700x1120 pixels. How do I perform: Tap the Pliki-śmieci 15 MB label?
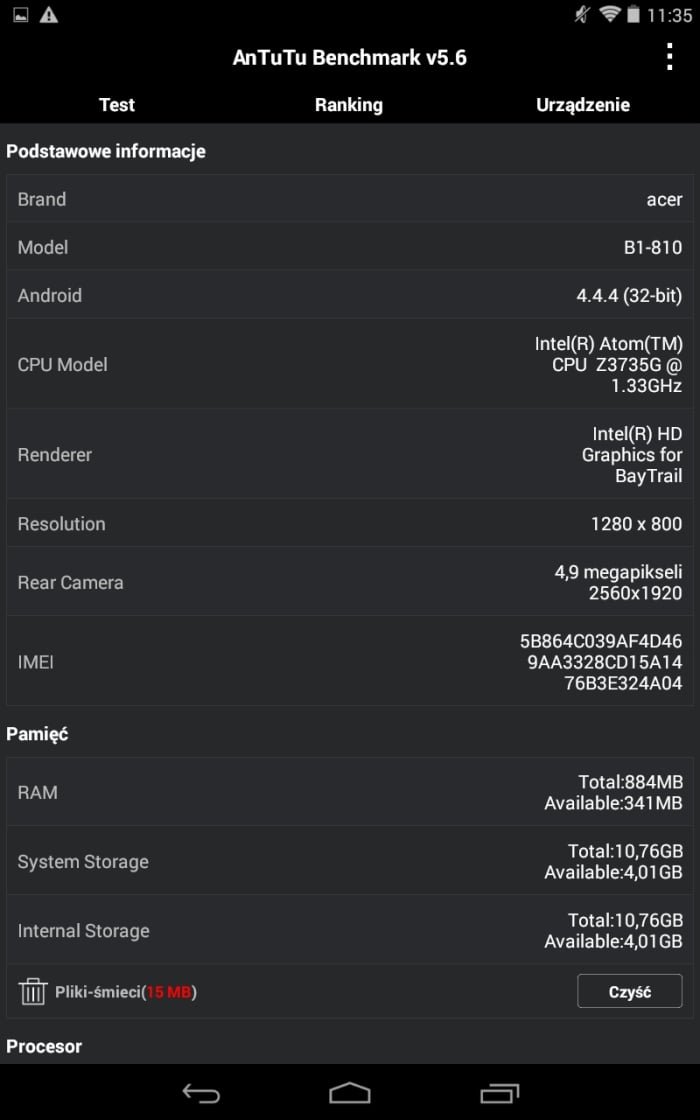pyautogui.click(x=126, y=991)
